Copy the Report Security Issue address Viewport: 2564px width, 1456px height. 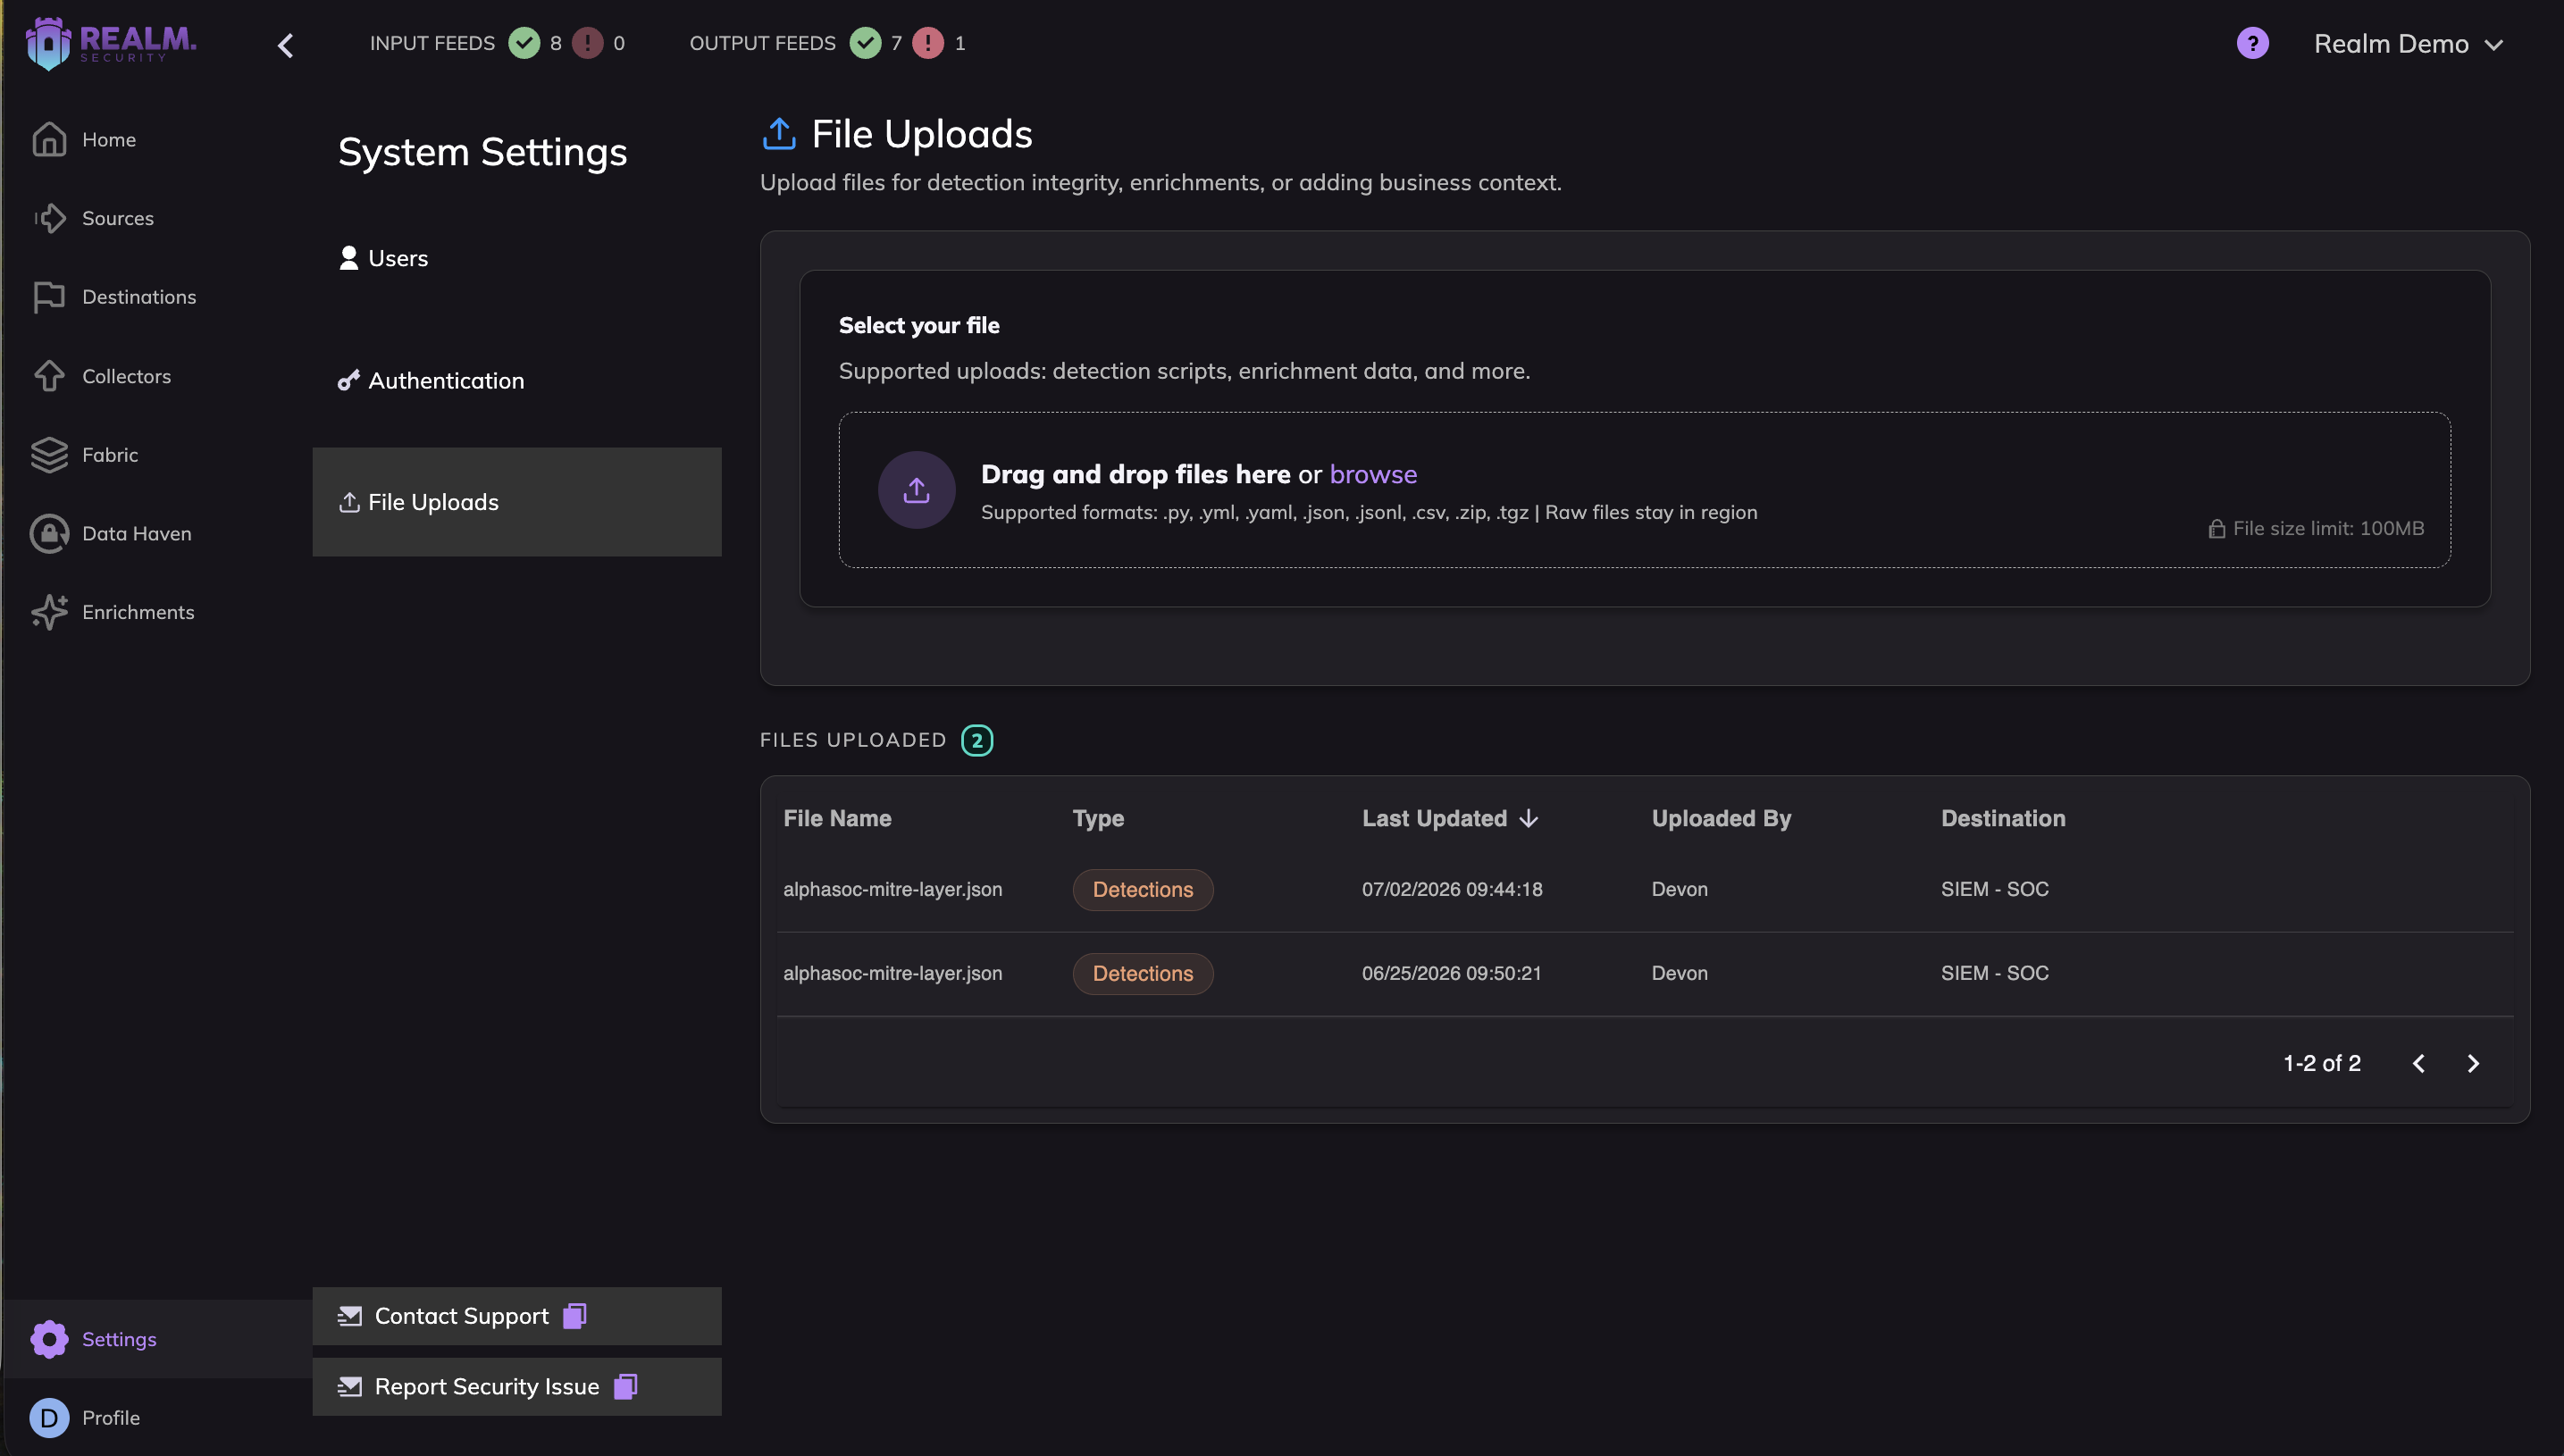point(626,1387)
